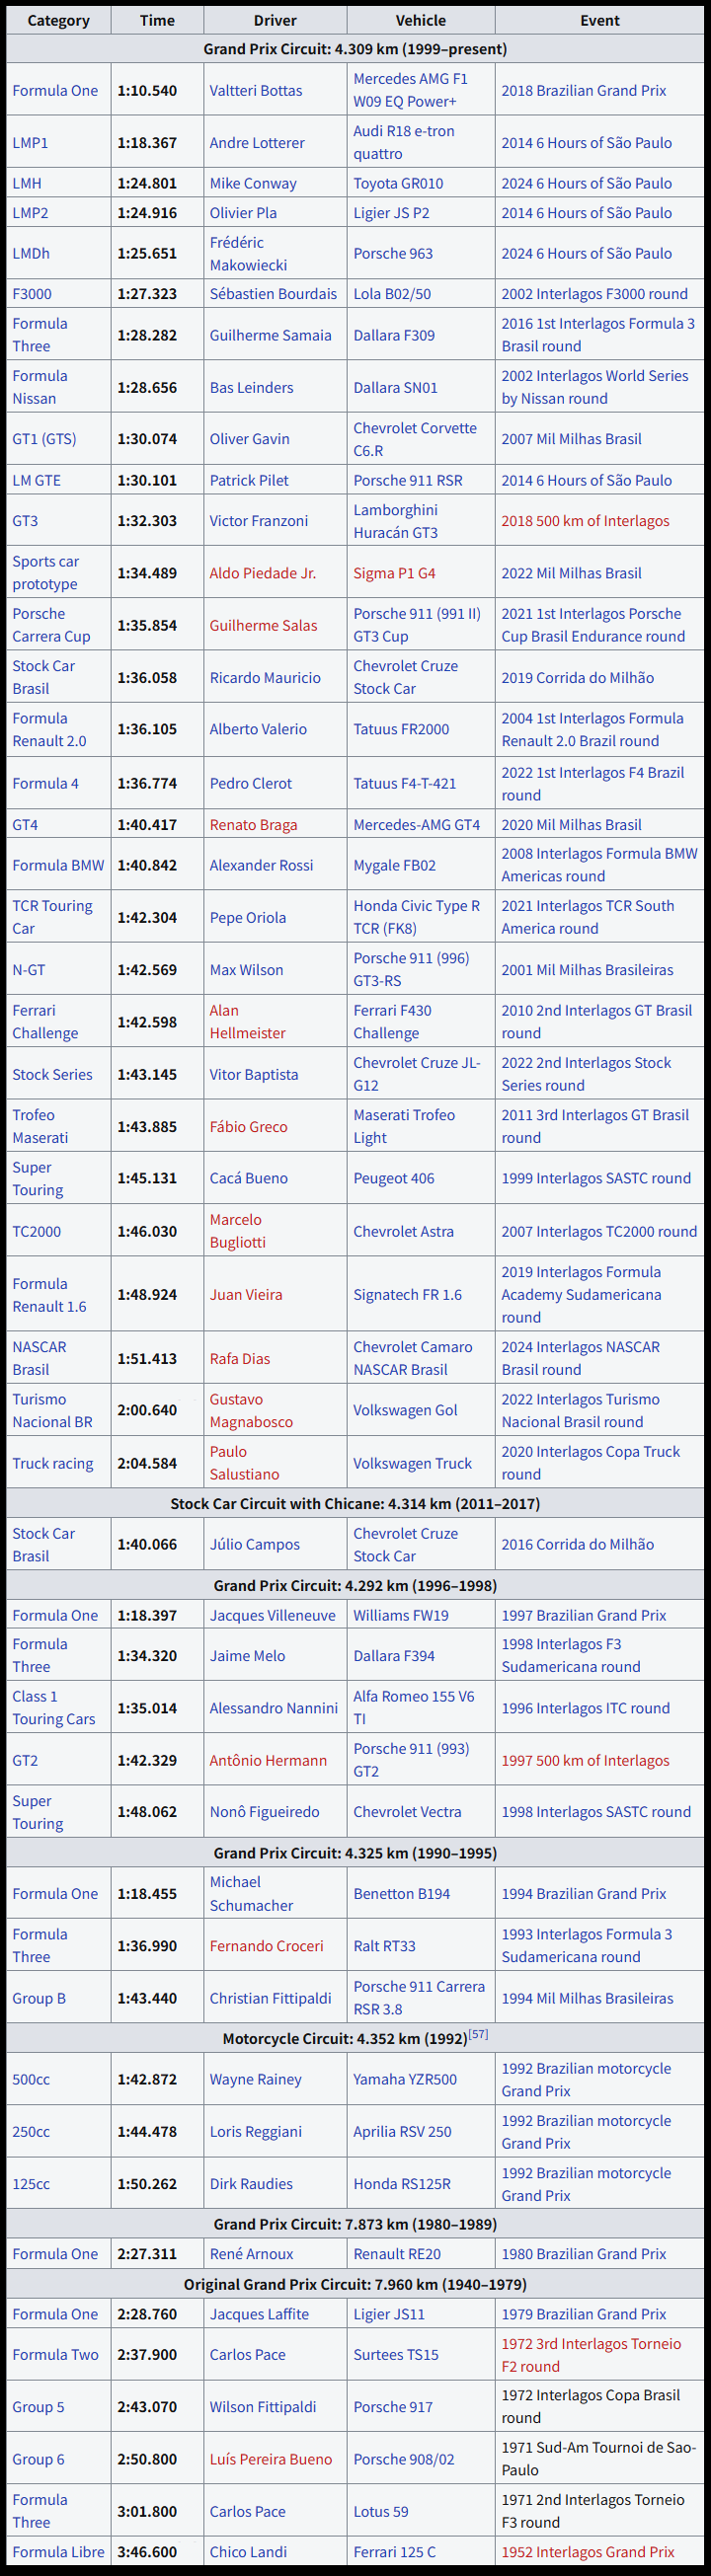Viewport: 711px width, 2576px height.
Task: Open the Victor Franzoni link
Action: (x=259, y=521)
